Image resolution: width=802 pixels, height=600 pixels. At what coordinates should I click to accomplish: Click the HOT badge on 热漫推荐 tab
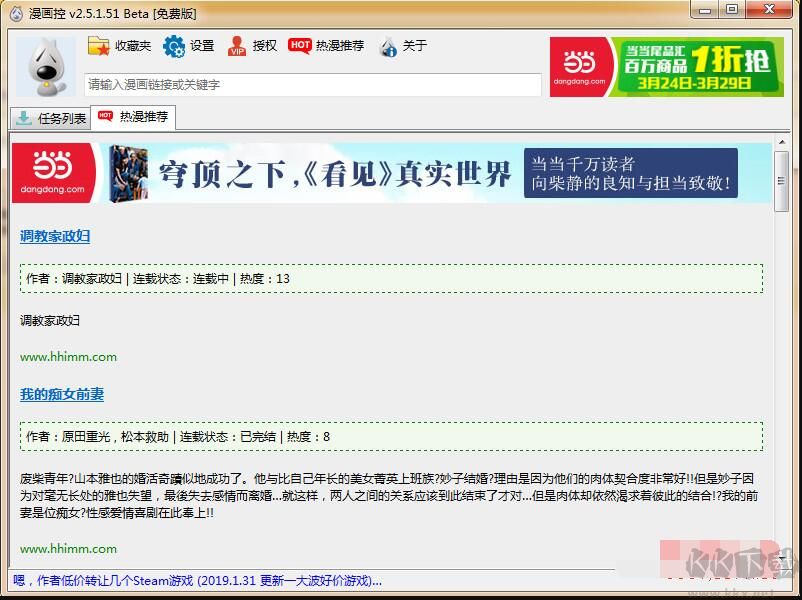[107, 116]
